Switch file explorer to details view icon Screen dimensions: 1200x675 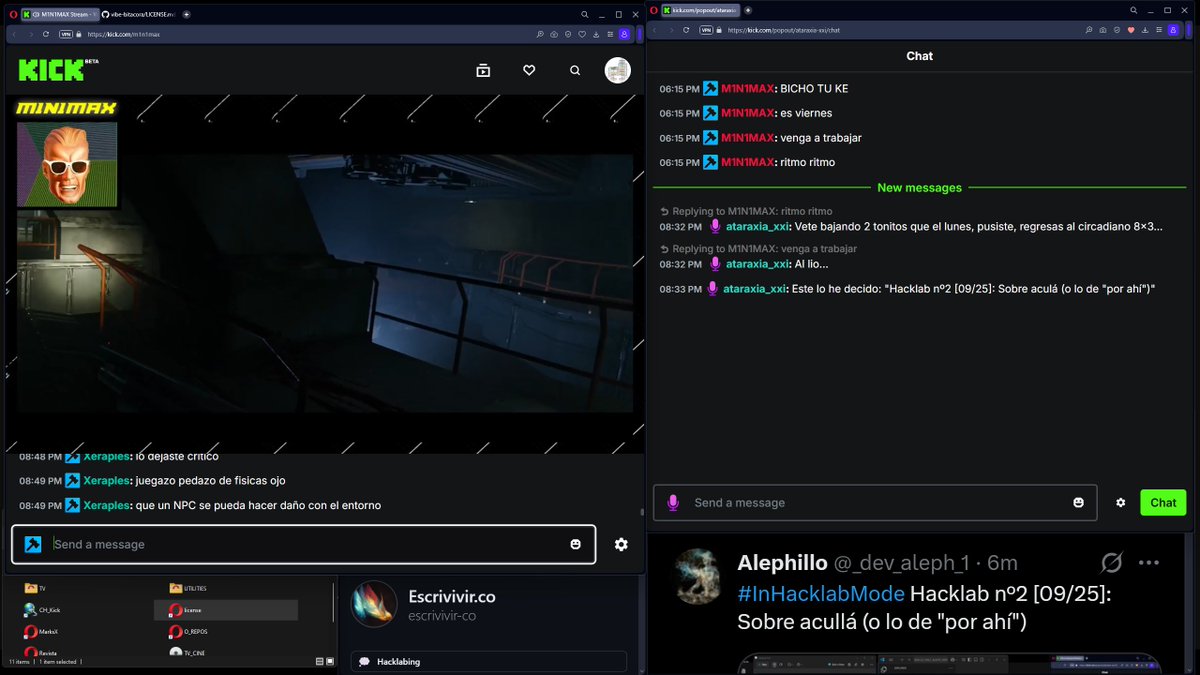319,661
